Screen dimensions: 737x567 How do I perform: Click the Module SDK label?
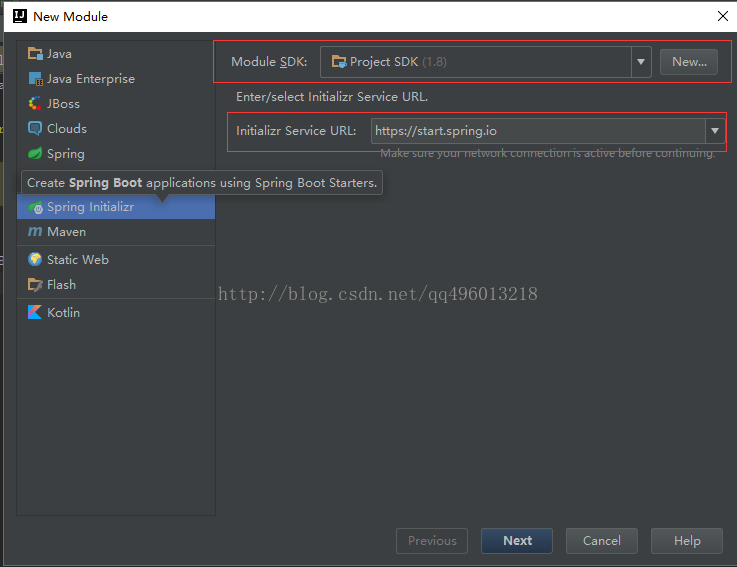269,62
